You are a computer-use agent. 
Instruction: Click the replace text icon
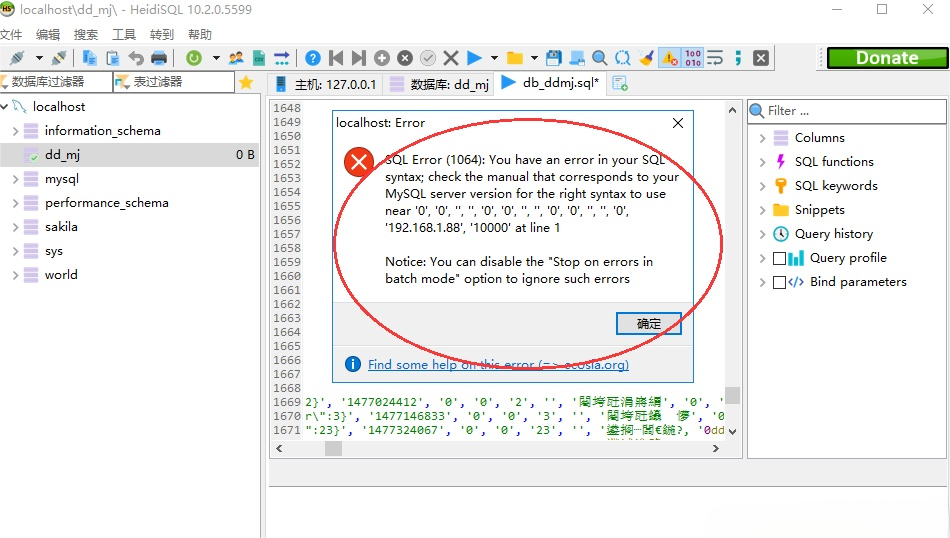(623, 58)
